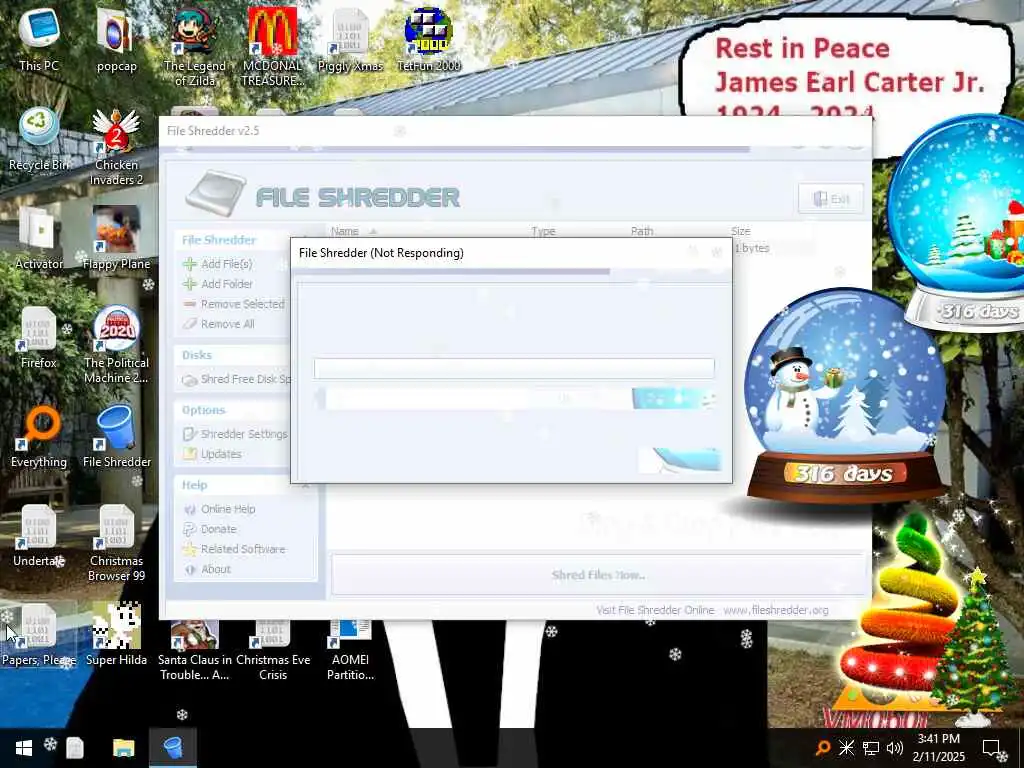Open the Windows Start menu
The image size is (1024, 768).
click(24, 748)
